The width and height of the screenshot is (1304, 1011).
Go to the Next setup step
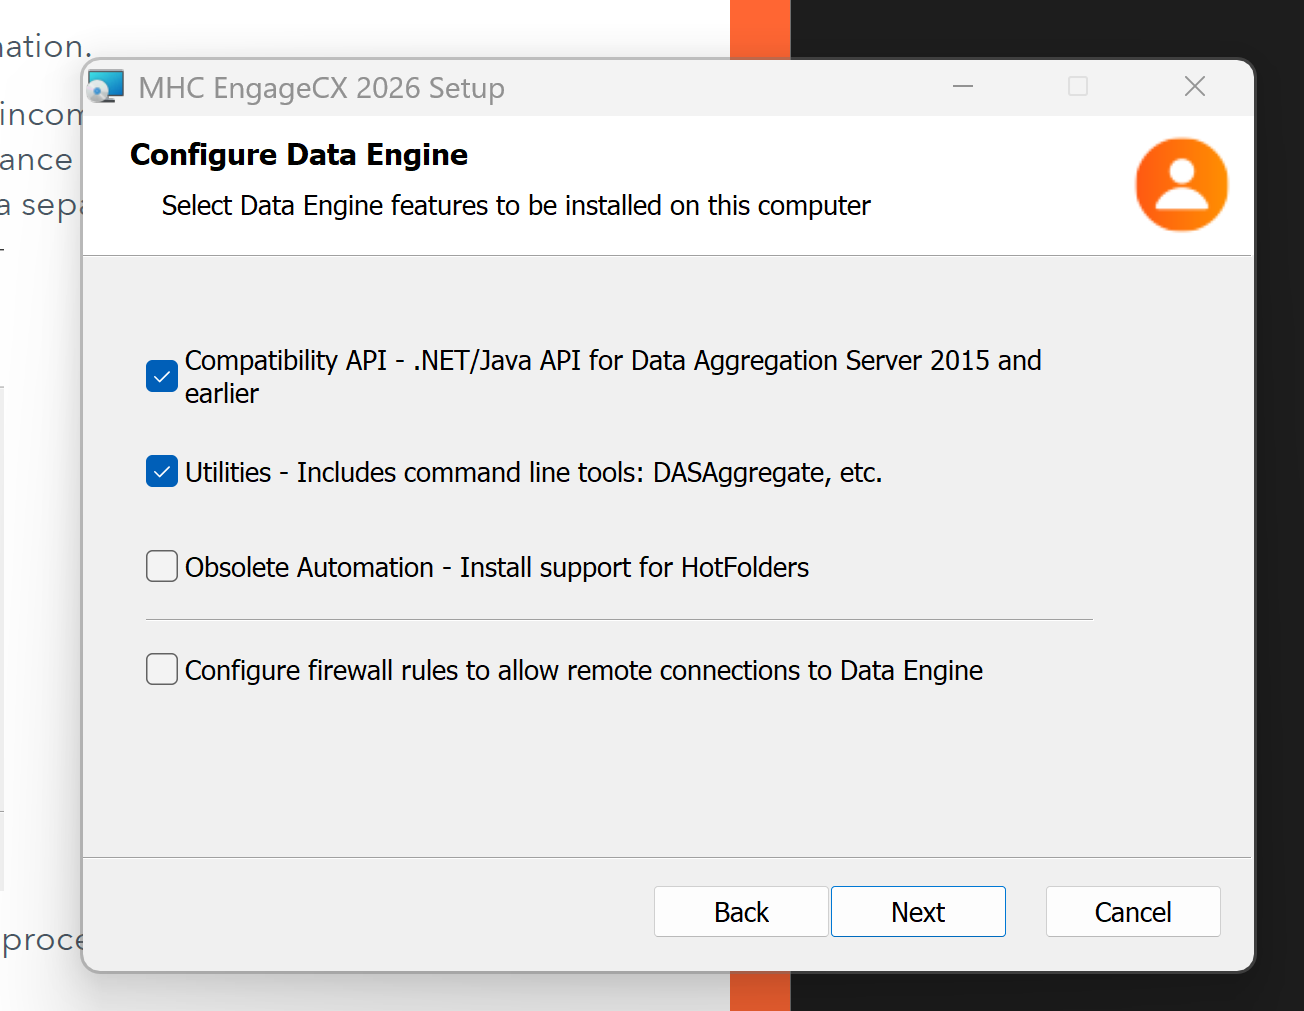(x=918, y=911)
